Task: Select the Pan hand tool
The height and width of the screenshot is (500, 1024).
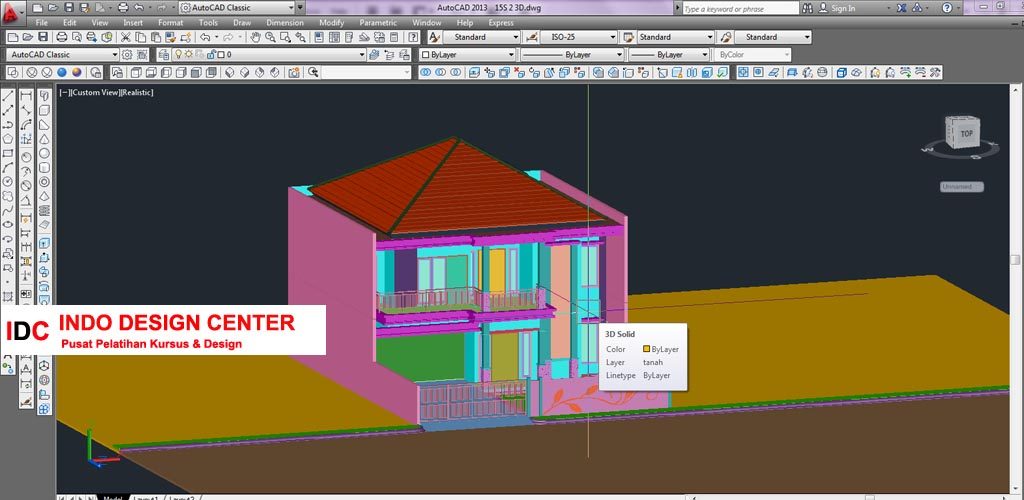Action: (x=256, y=37)
